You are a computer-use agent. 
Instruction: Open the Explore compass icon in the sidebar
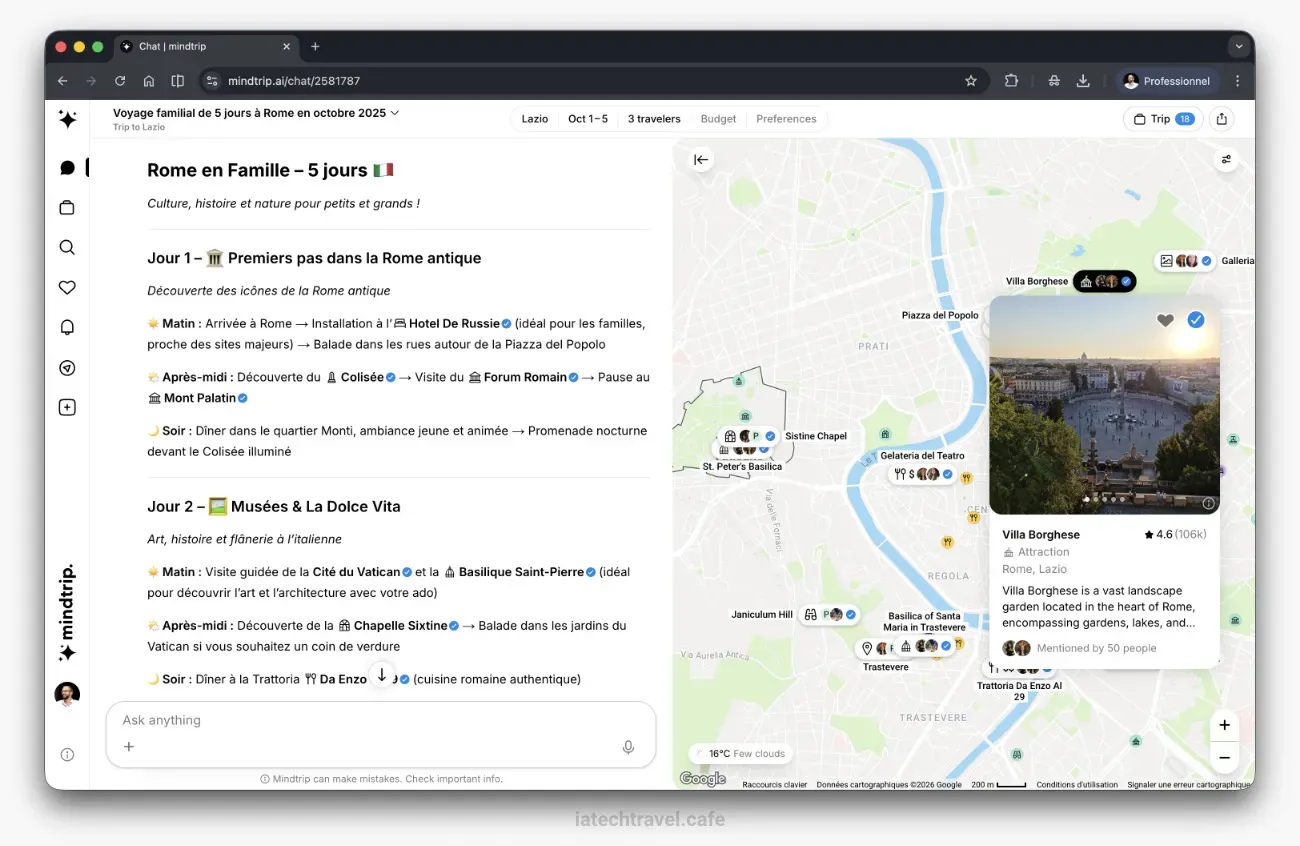[67, 368]
